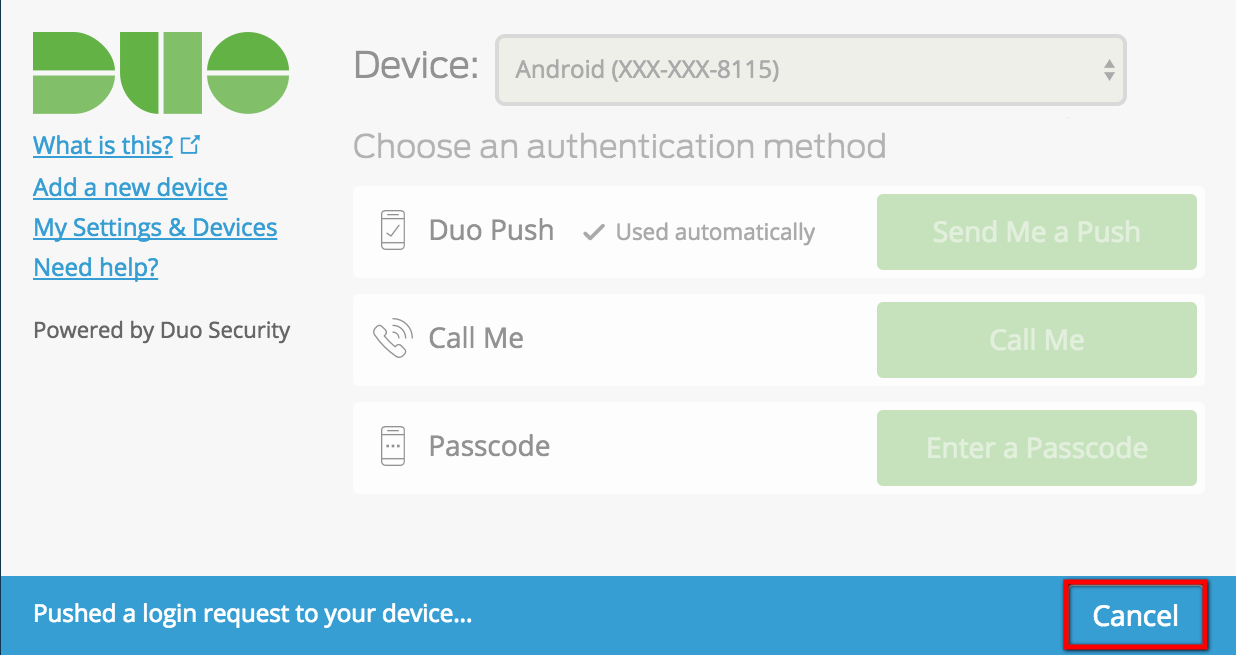The height and width of the screenshot is (655, 1236).
Task: Click the checkmark next to Used automatically
Action: (593, 231)
